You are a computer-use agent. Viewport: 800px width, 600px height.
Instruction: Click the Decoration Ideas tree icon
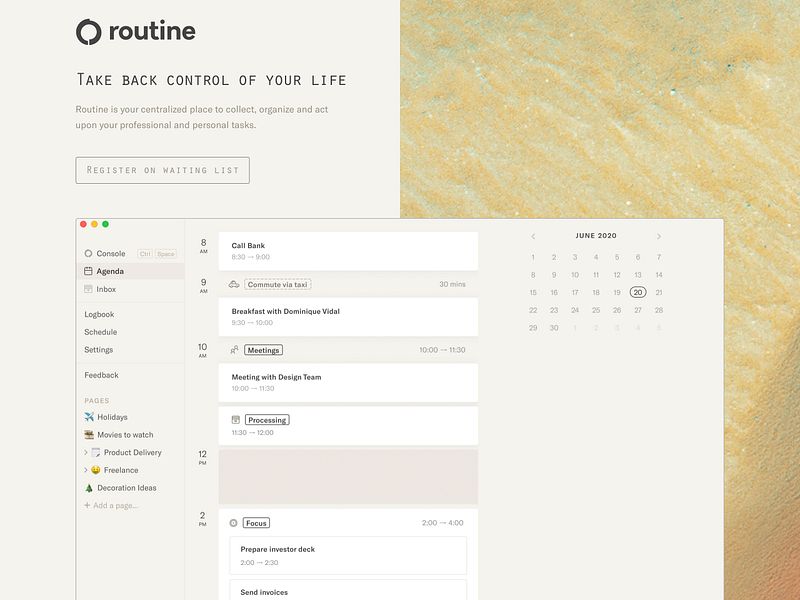[x=89, y=488]
